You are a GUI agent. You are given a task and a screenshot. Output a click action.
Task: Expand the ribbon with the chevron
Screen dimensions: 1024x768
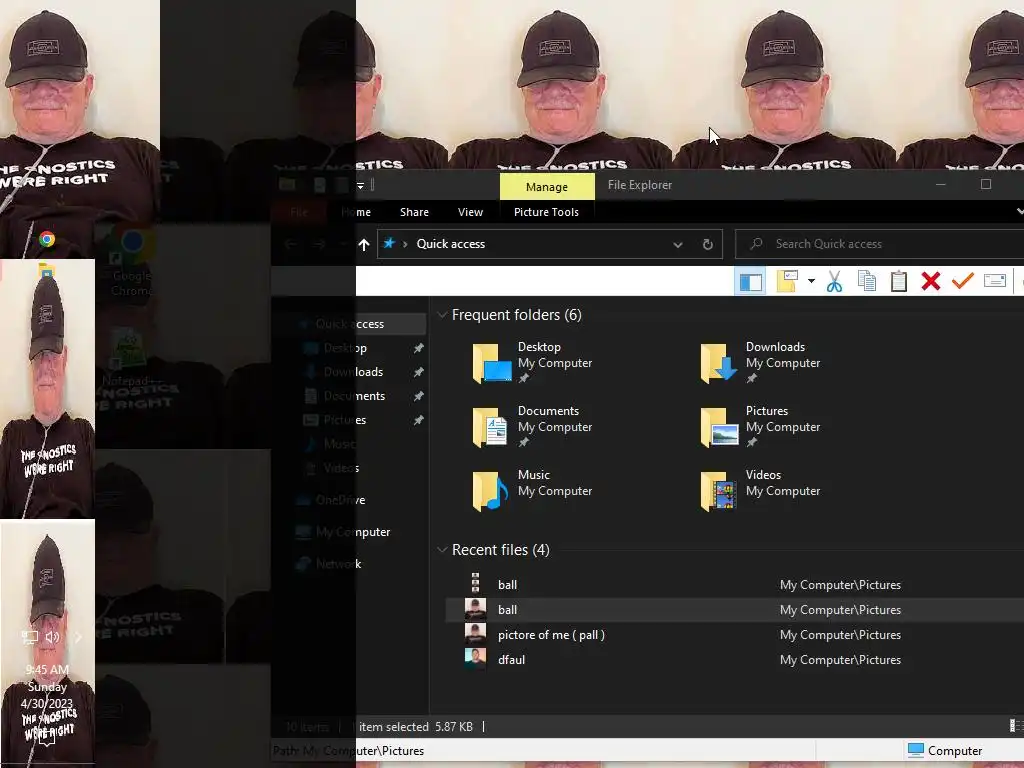[1019, 212]
